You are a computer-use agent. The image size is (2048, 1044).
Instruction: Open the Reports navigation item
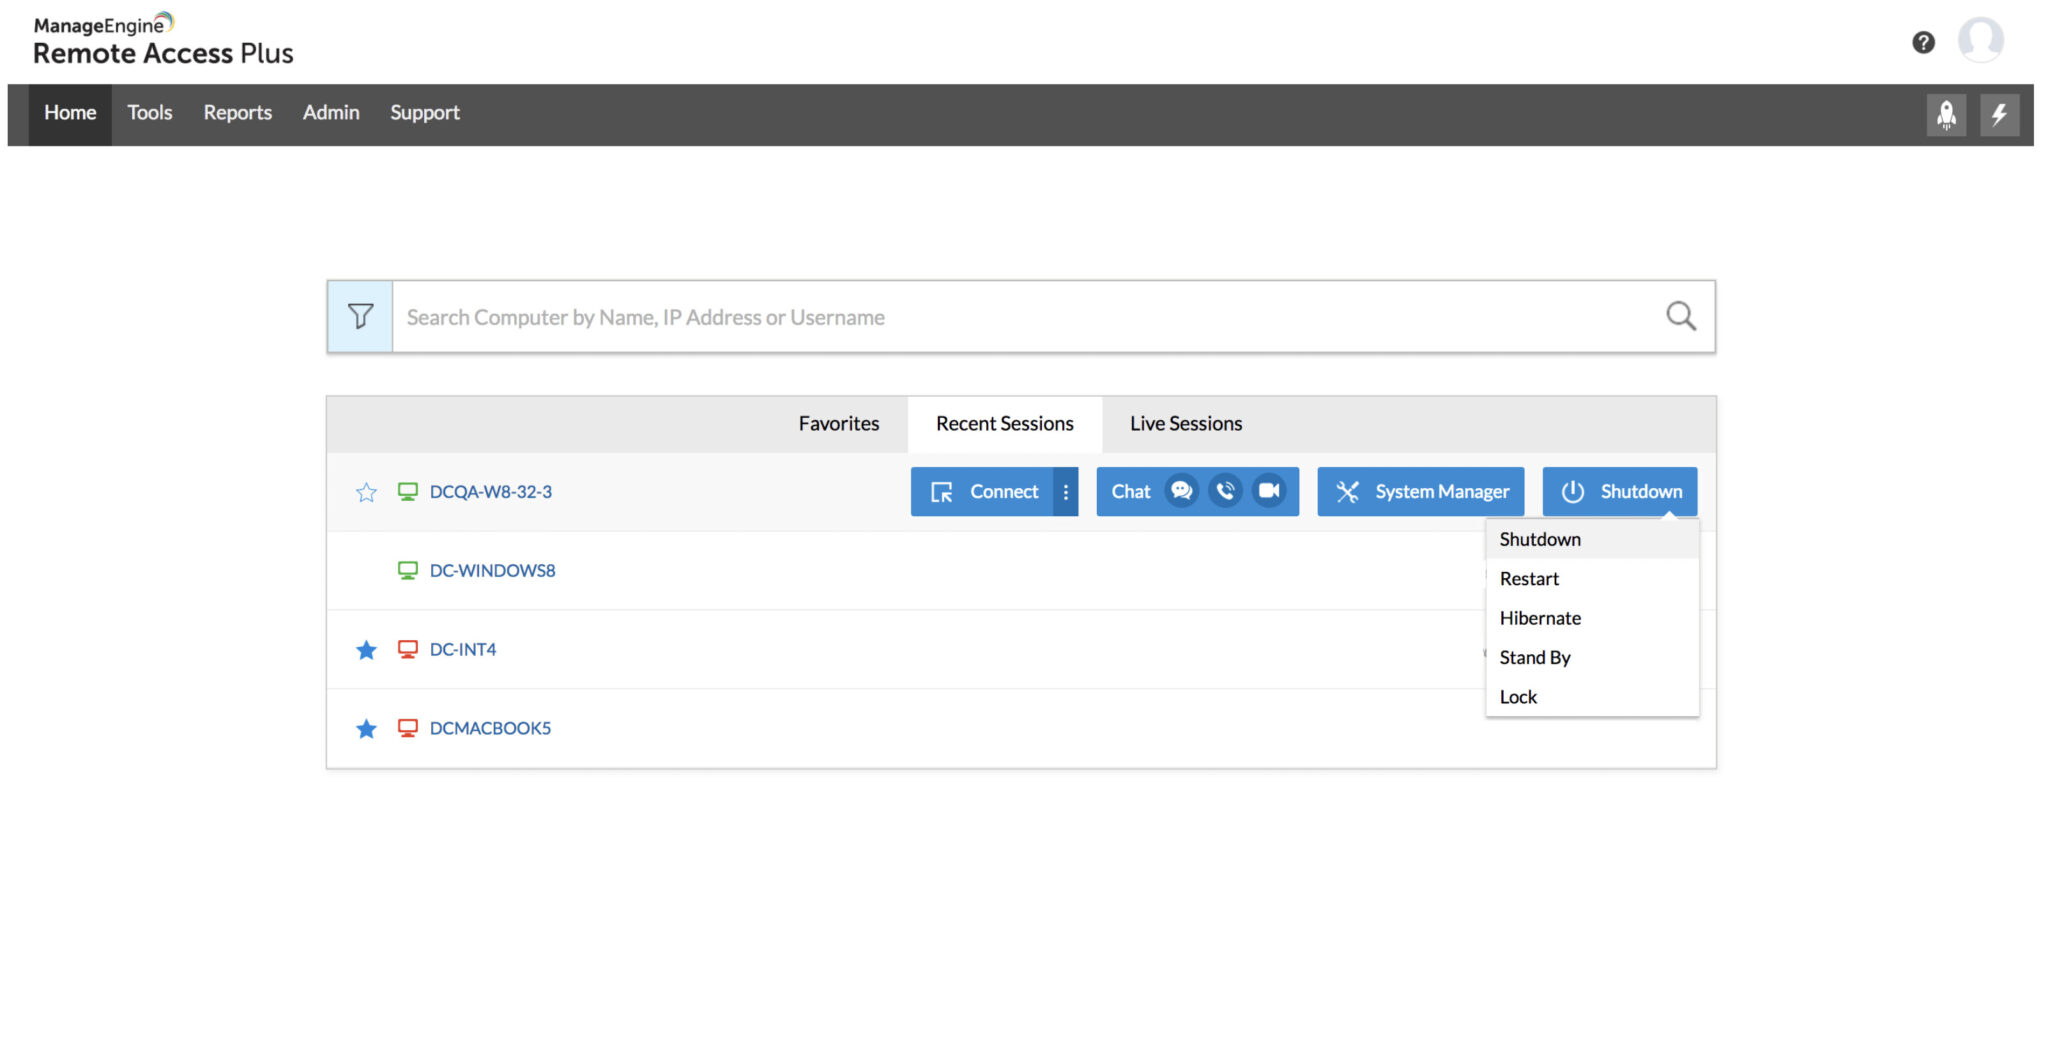pos(238,113)
